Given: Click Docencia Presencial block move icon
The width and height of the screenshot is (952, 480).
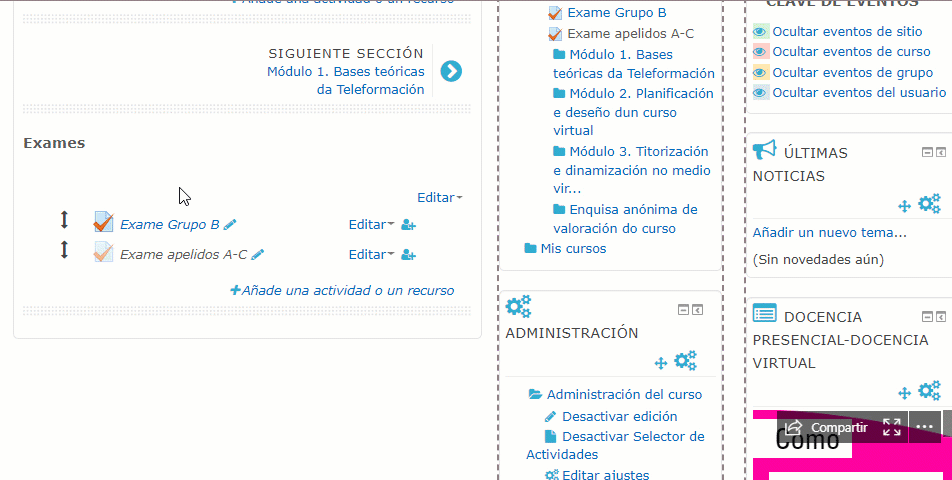Looking at the screenshot, I should coord(905,393).
